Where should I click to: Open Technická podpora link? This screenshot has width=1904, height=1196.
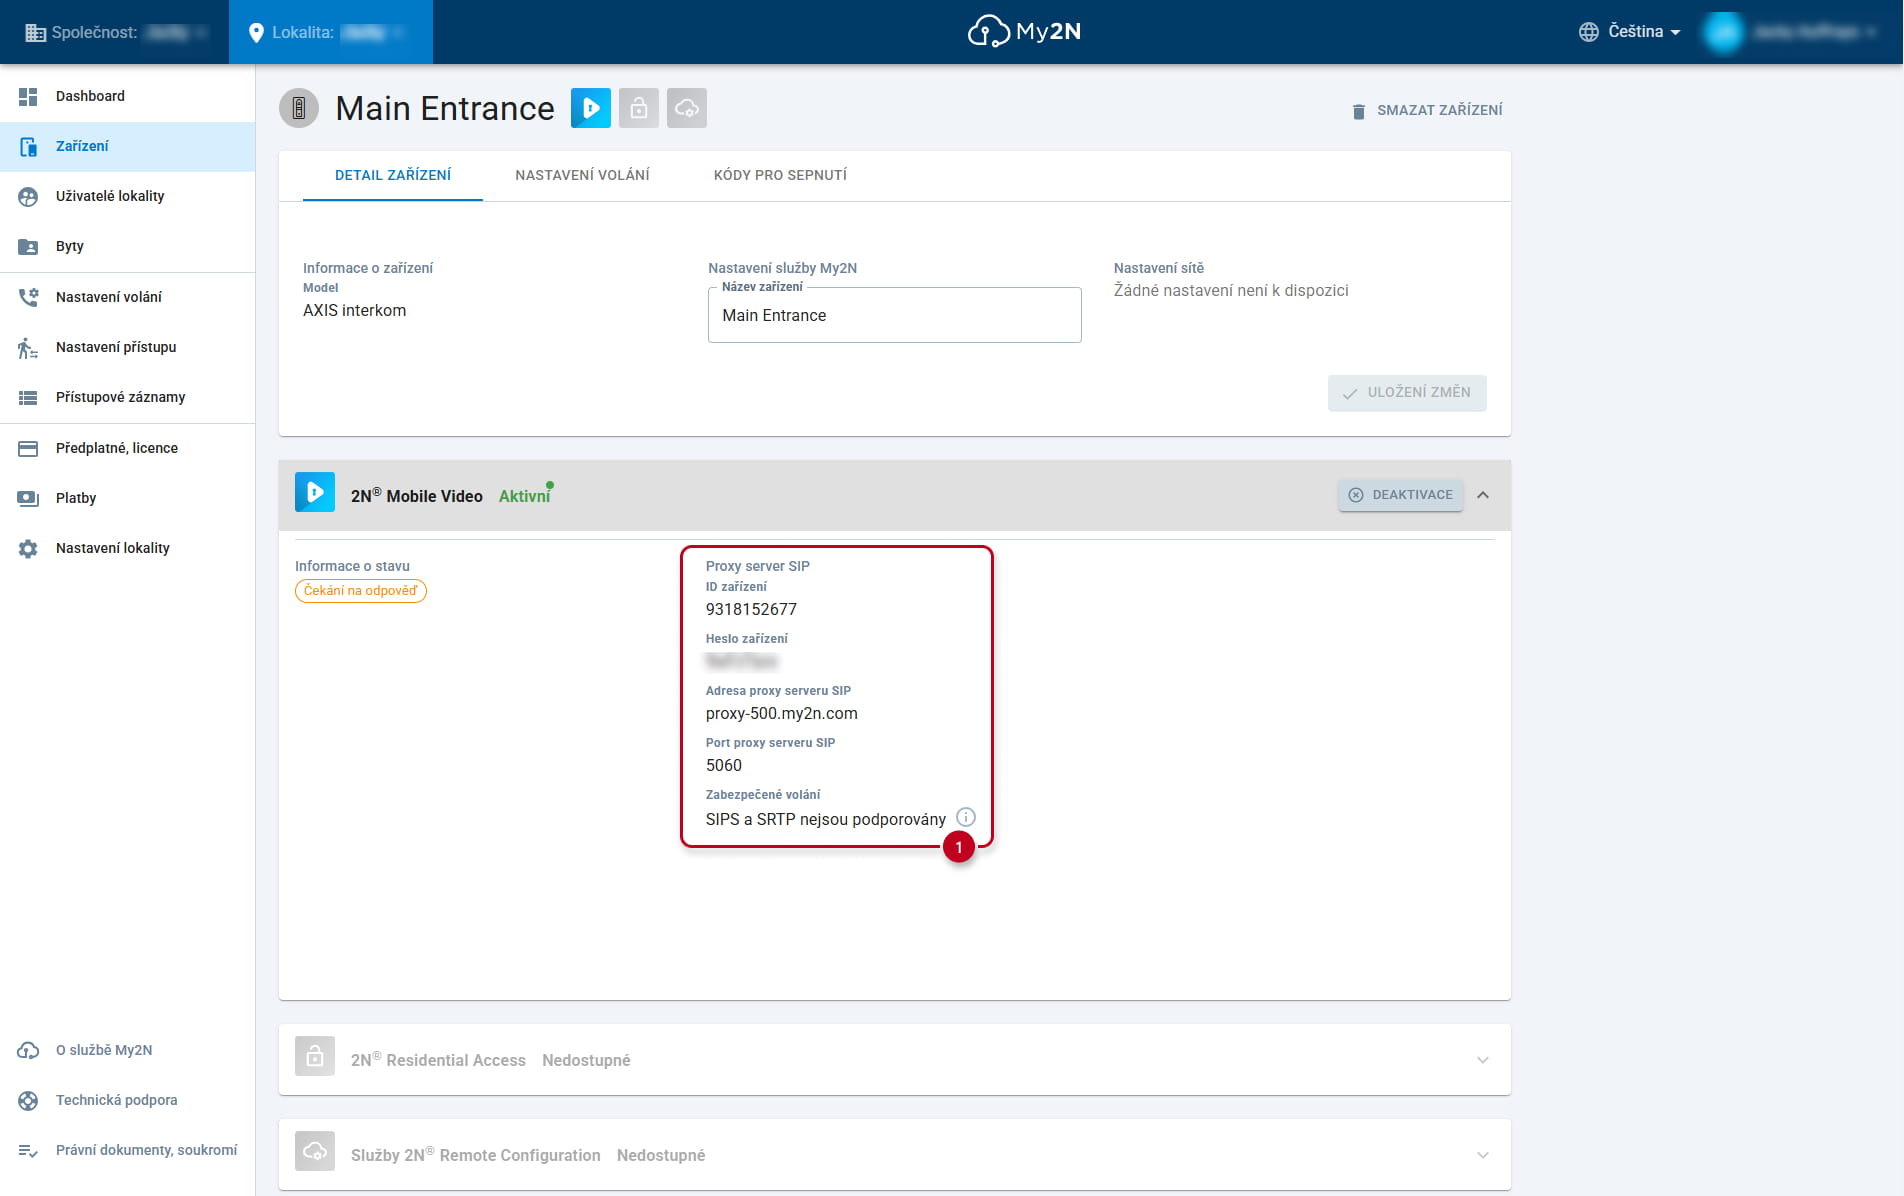point(127,1100)
